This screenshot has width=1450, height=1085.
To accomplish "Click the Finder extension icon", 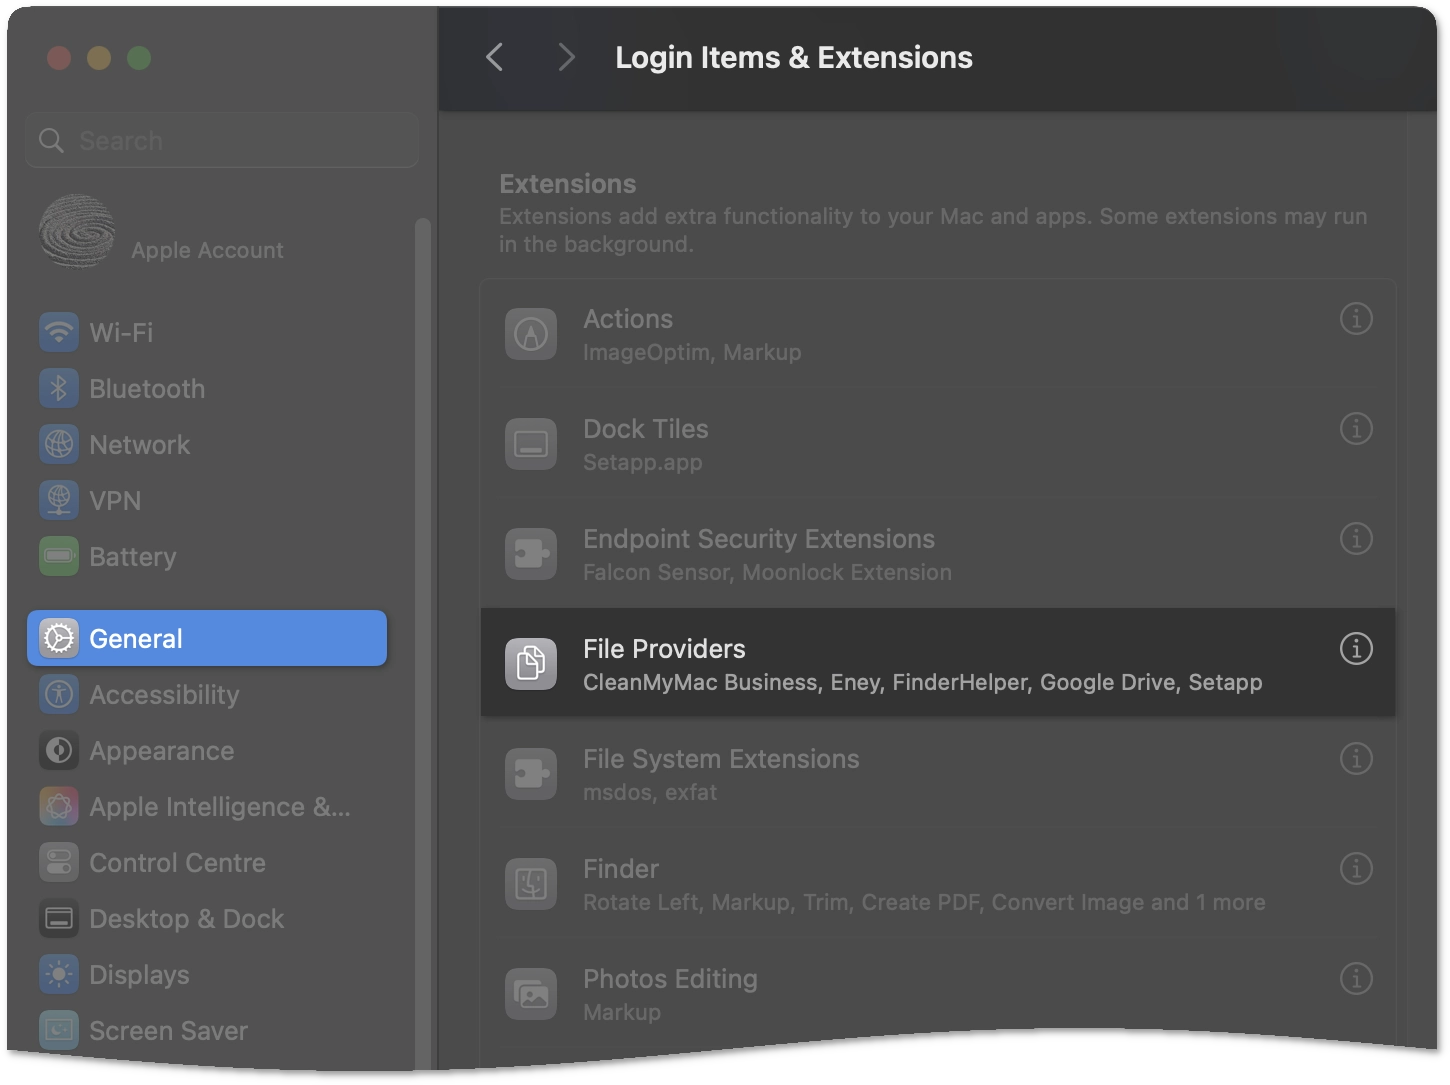I will pos(531,884).
